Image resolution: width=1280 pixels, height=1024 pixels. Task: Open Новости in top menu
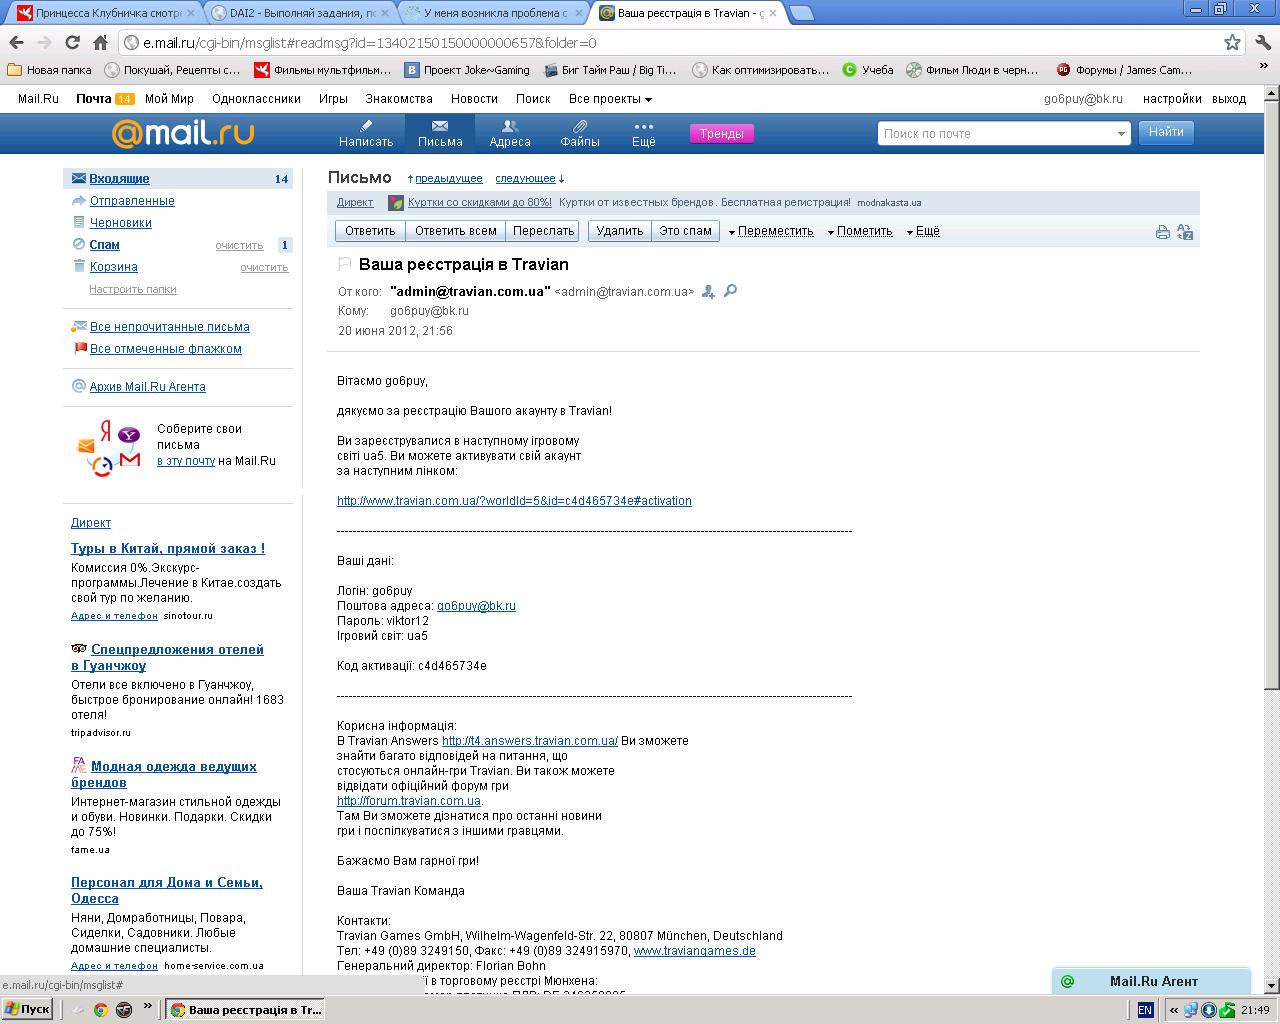[474, 99]
